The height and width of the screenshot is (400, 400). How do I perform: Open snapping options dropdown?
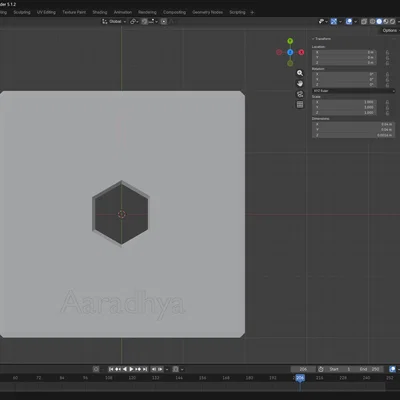(x=153, y=21)
